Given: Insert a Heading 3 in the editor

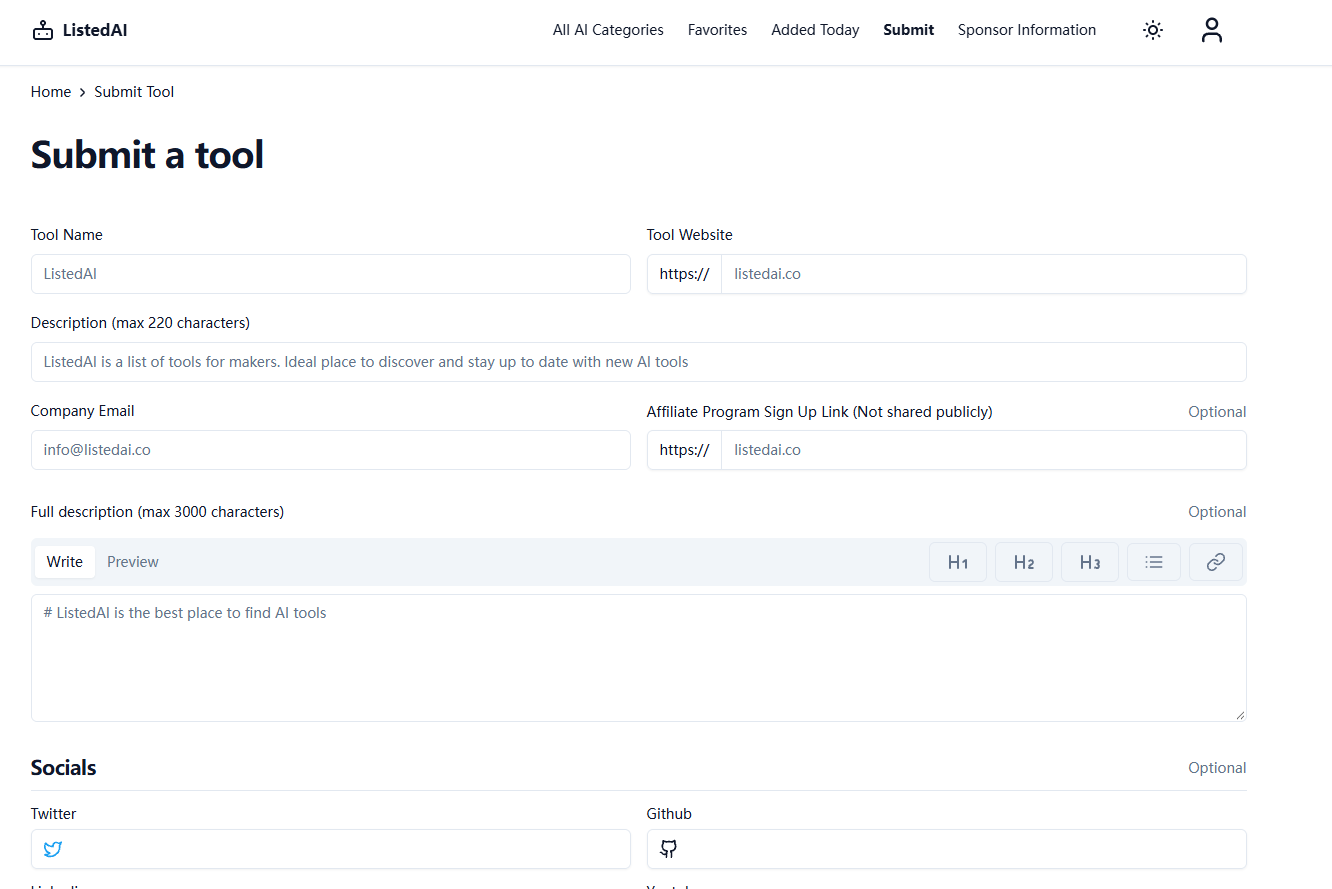Looking at the screenshot, I should click(x=1090, y=562).
